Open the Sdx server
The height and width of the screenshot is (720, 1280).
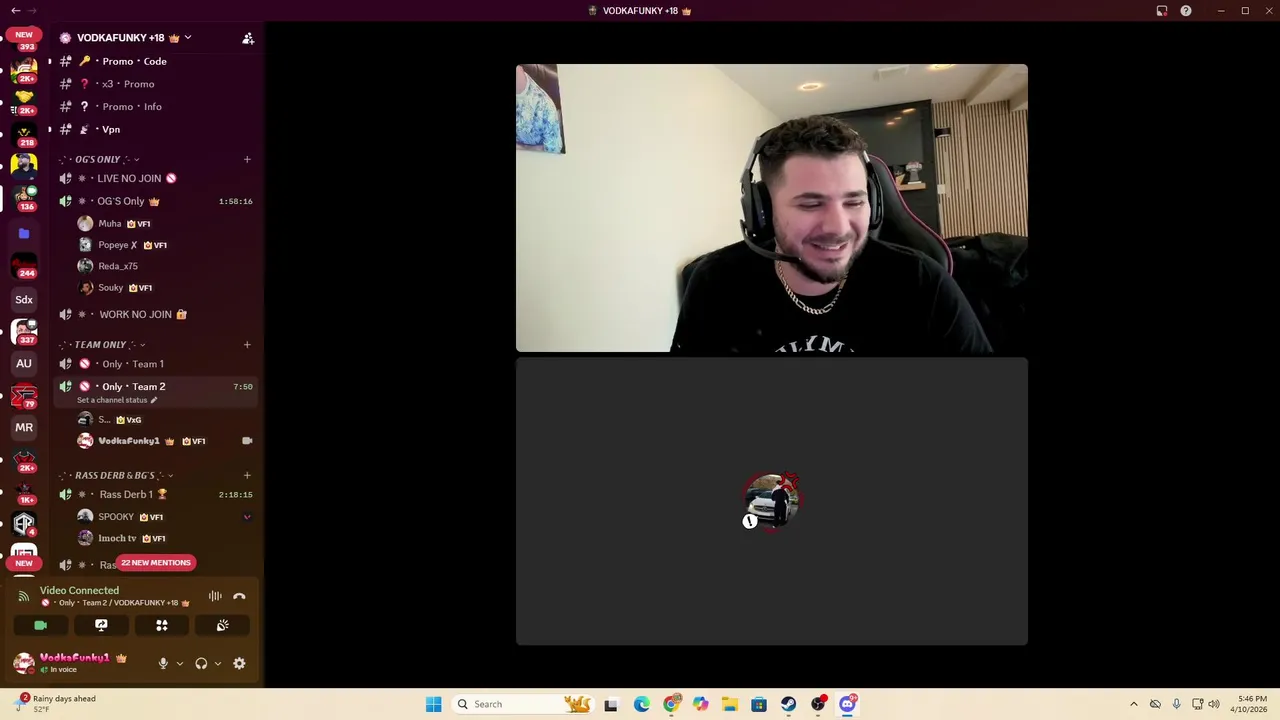tap(24, 299)
